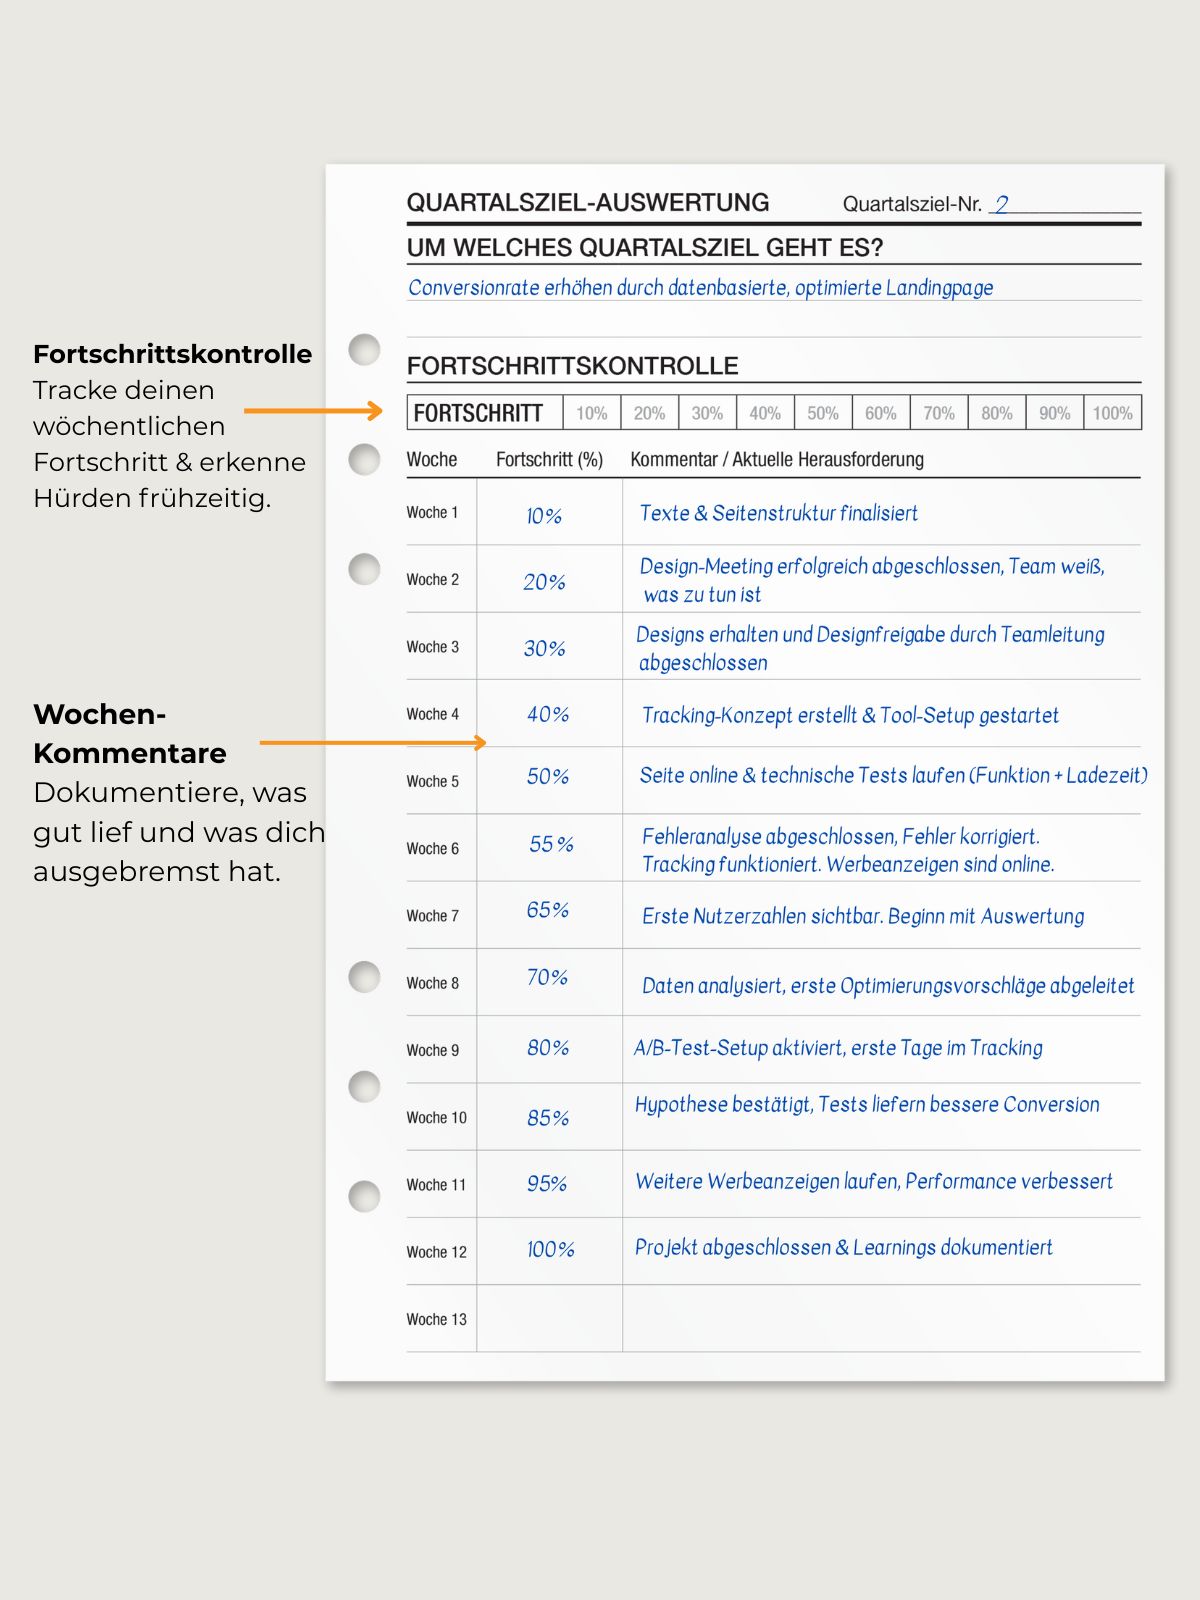
Task: Click the empty Woche 13 progress cell
Action: click(x=549, y=1319)
